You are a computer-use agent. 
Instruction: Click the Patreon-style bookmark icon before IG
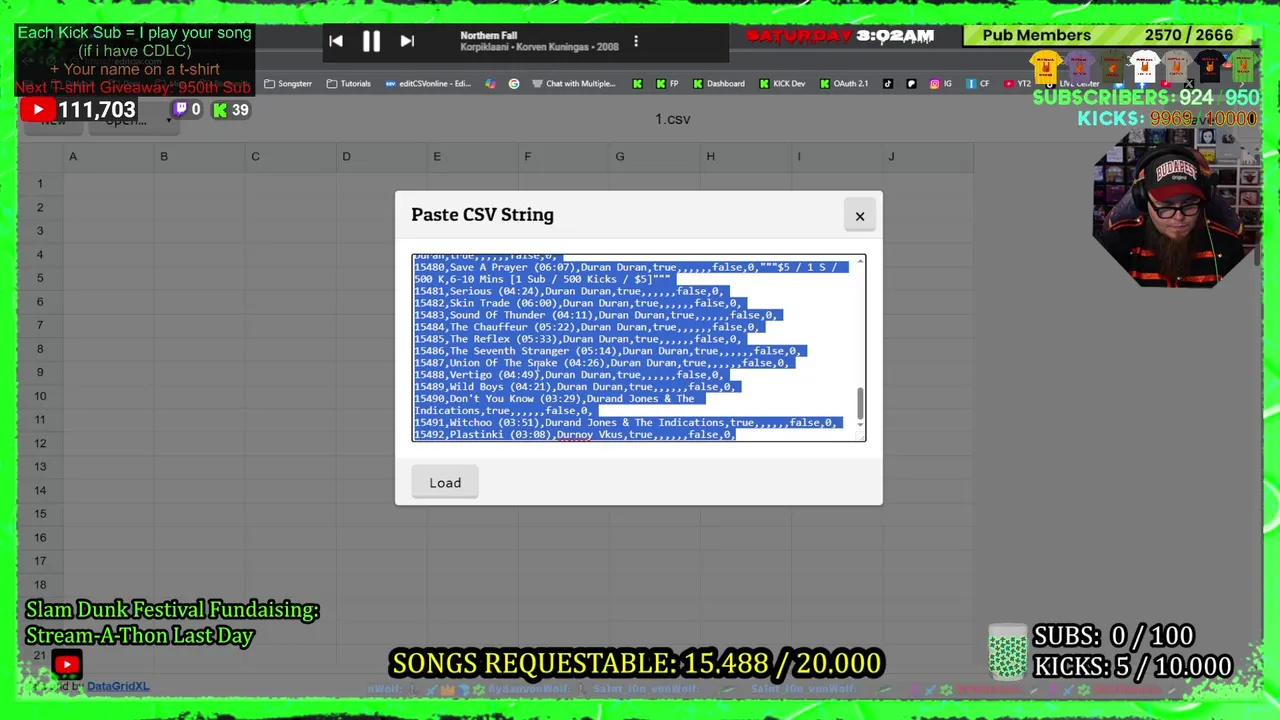tap(911, 84)
